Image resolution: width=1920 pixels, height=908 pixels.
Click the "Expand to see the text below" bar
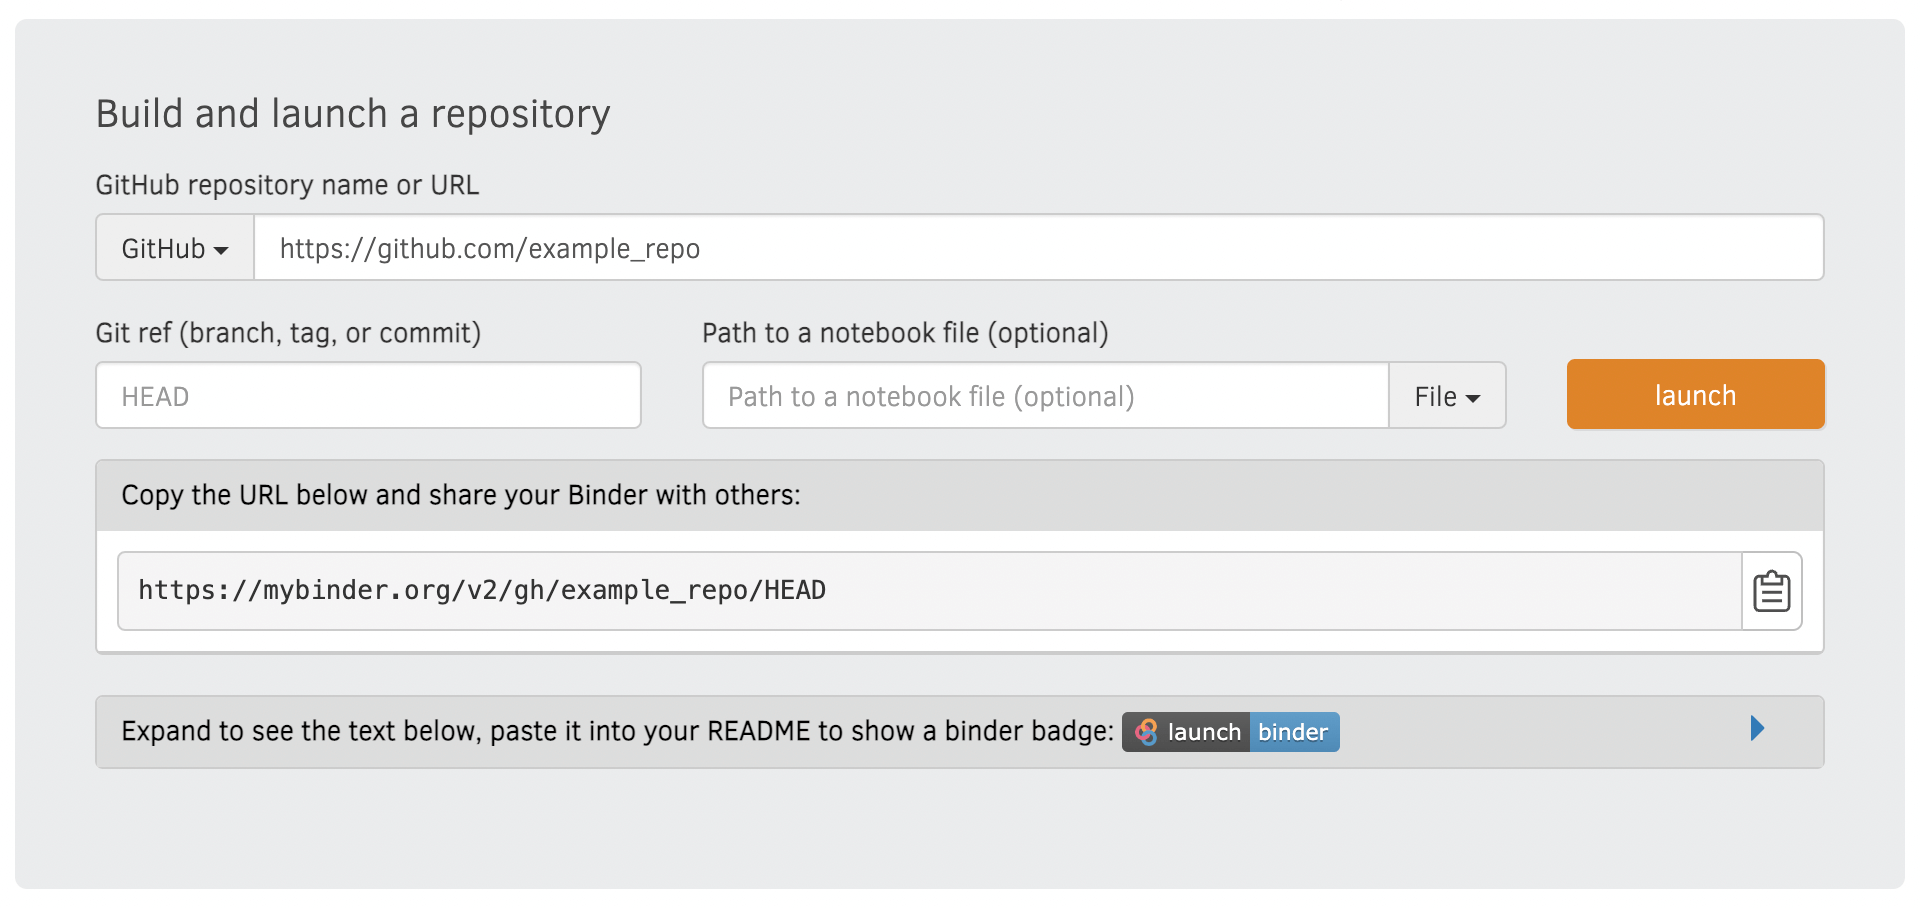[x=960, y=732]
